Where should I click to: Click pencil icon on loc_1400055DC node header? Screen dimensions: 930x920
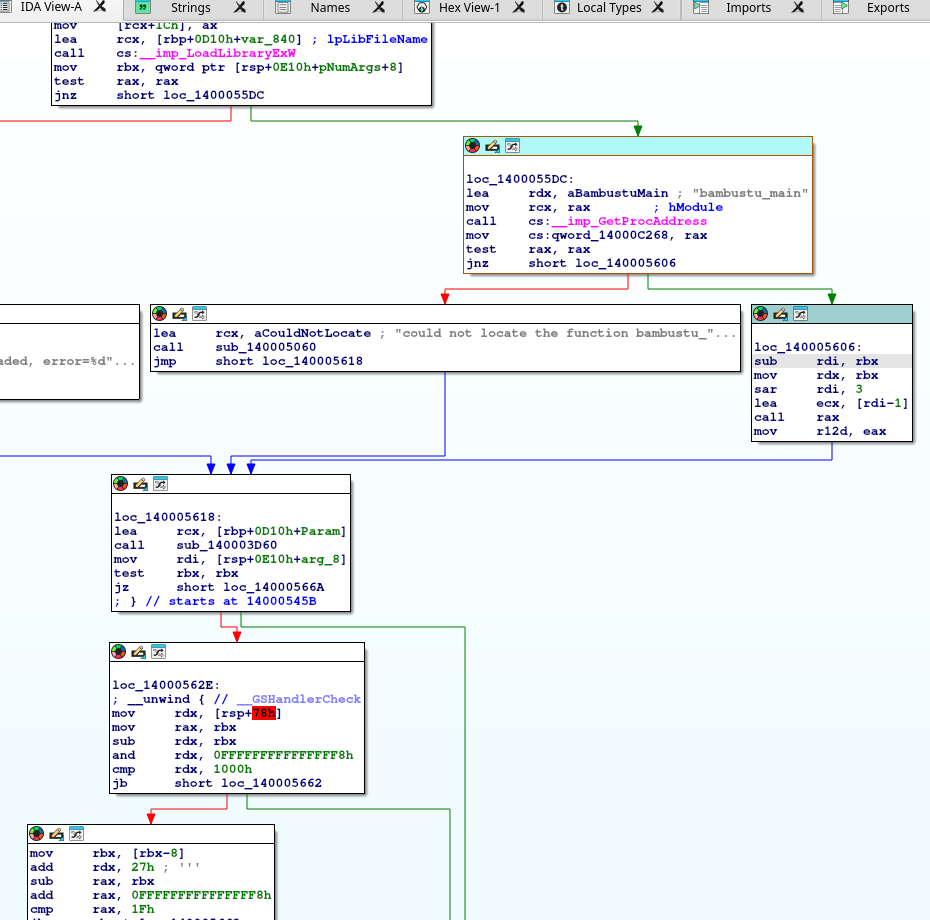[492, 146]
